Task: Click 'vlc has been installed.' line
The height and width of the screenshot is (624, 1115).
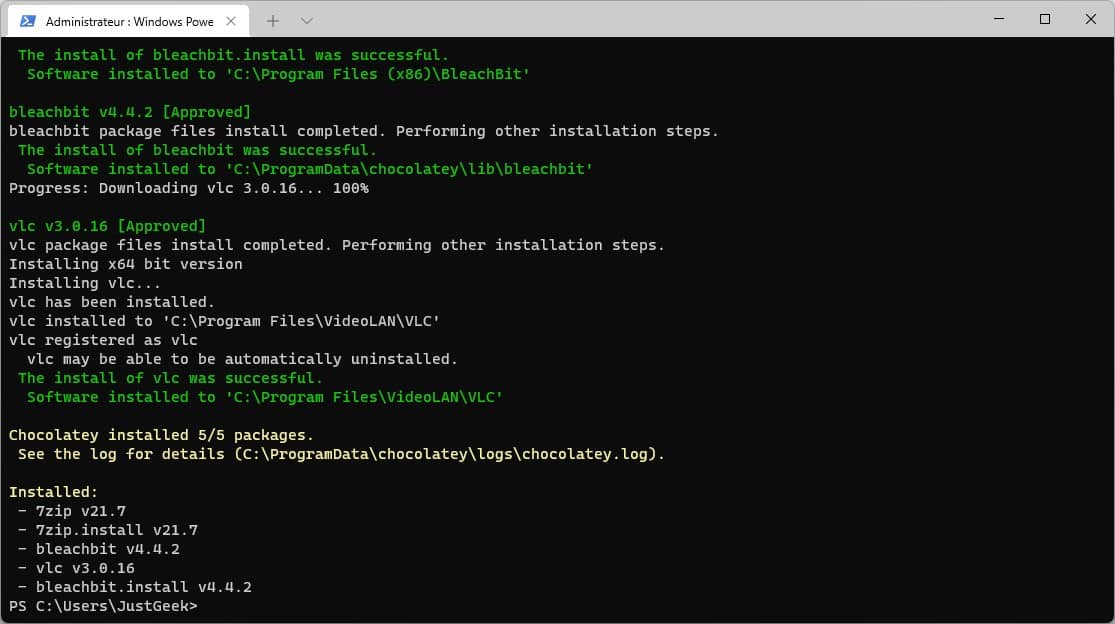Action: pyautogui.click(x=112, y=302)
